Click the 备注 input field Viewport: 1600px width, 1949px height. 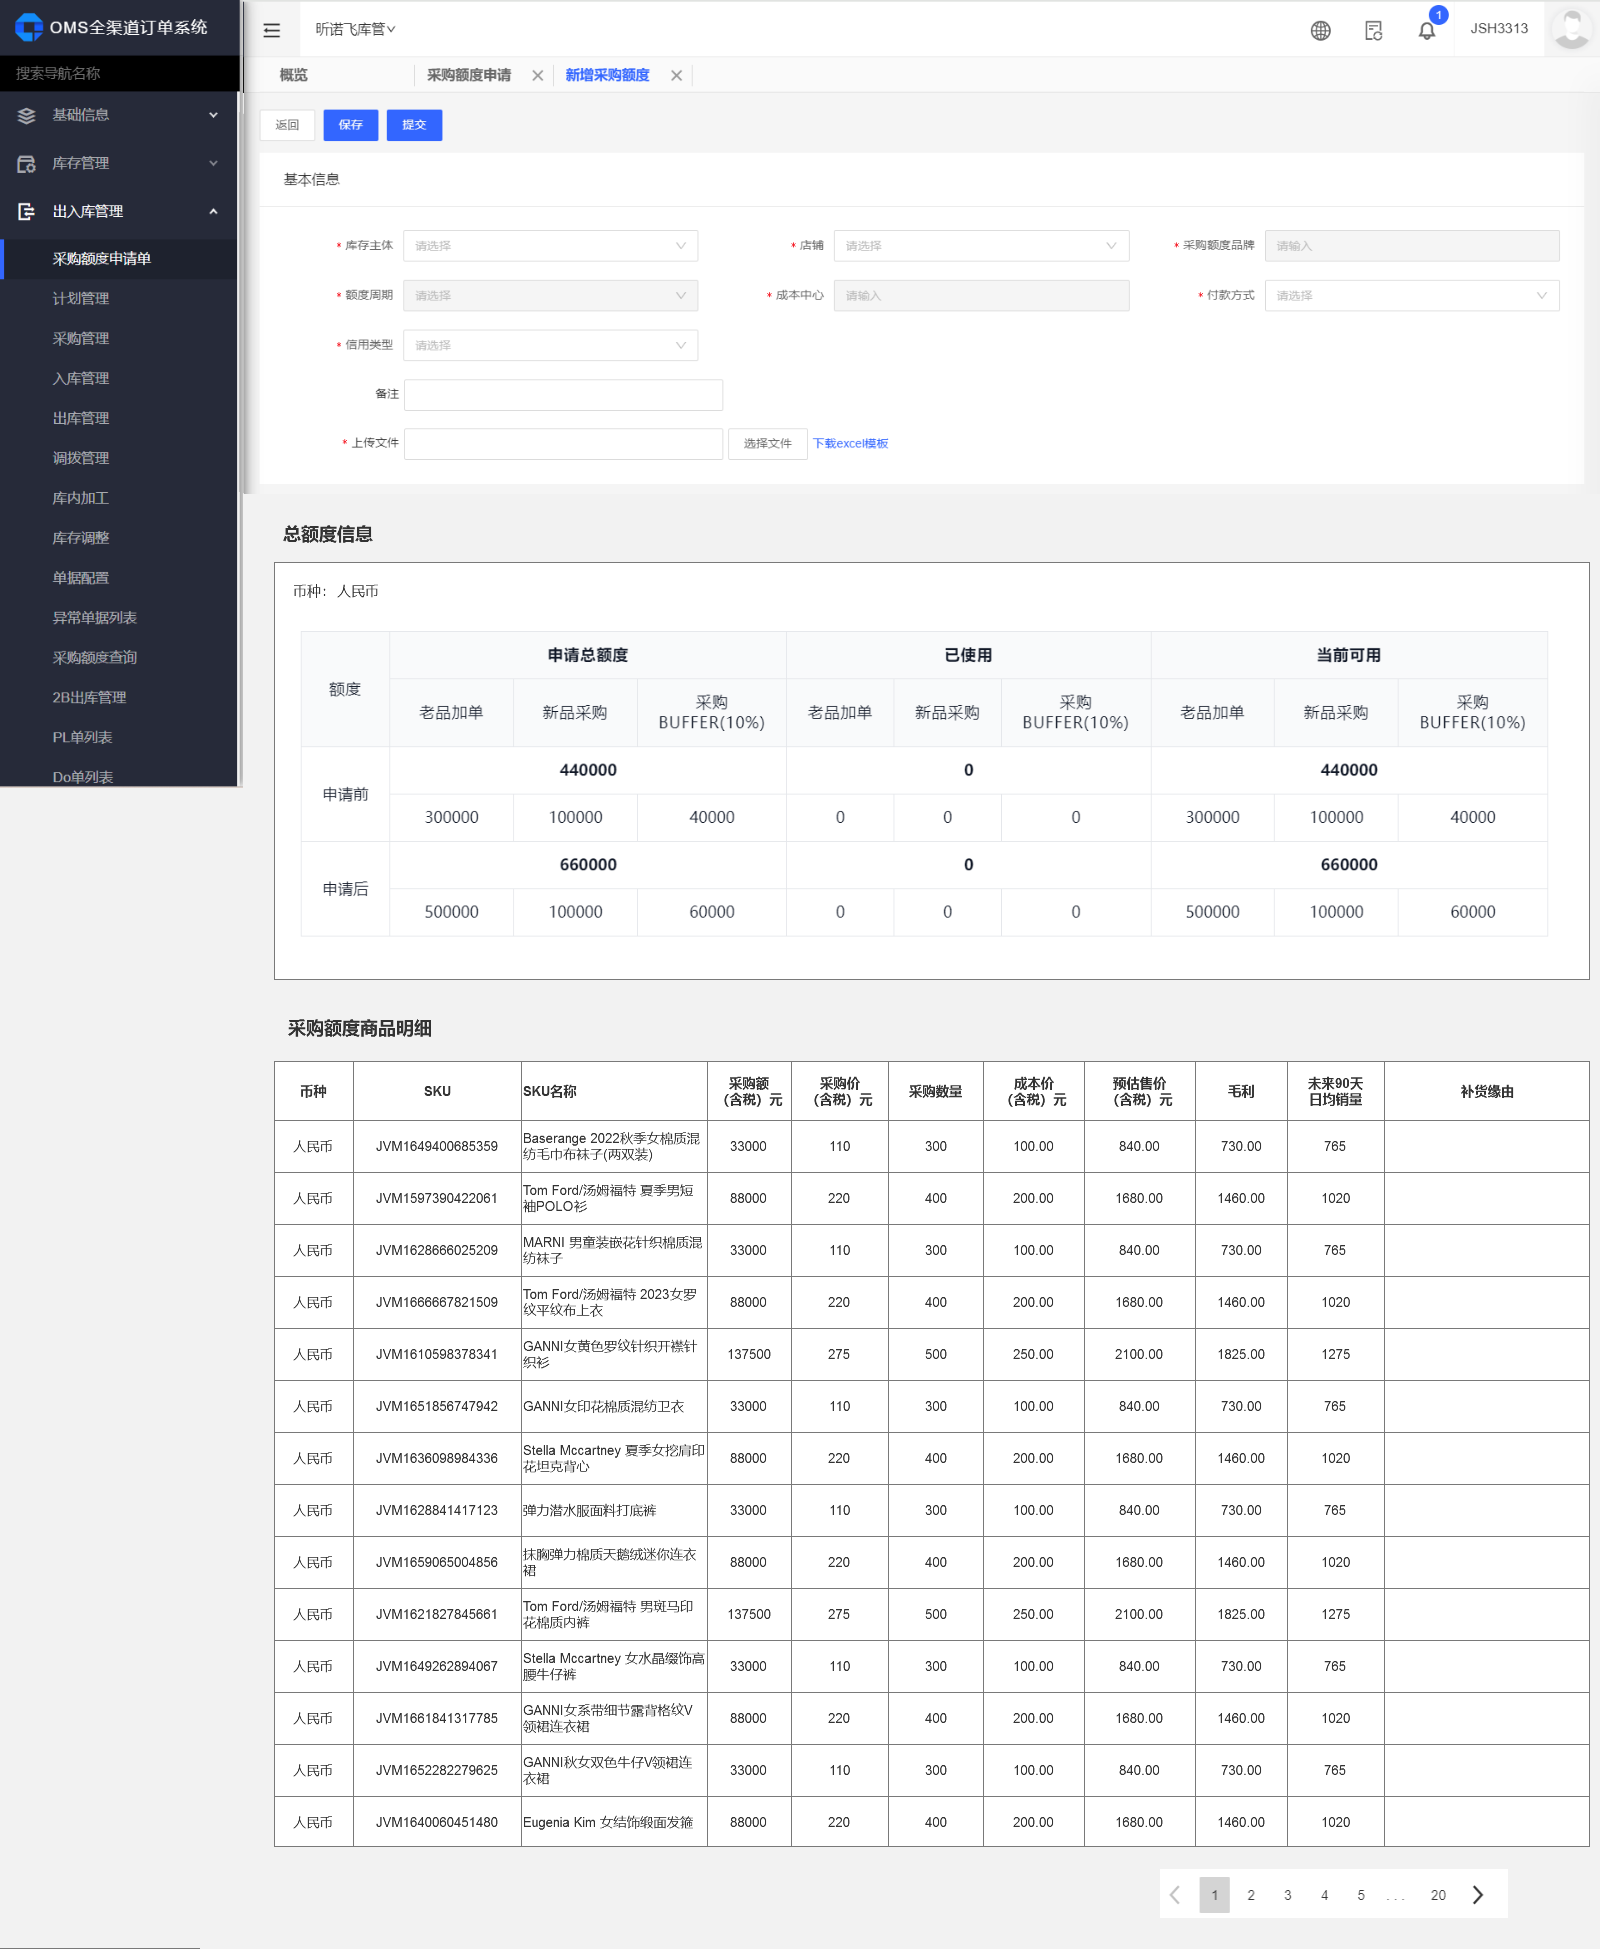(563, 395)
